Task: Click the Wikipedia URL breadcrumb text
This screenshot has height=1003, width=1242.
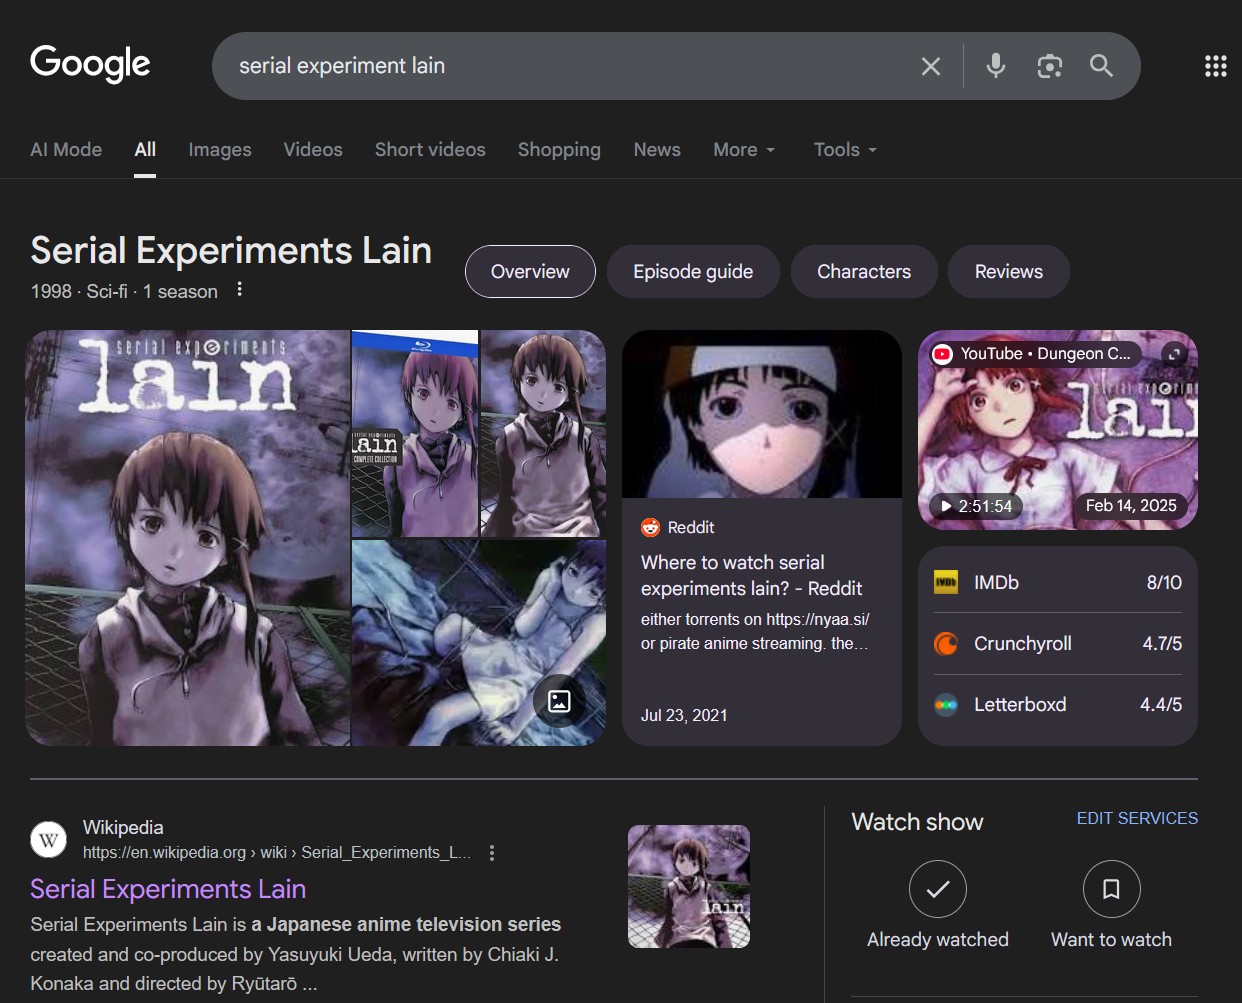Action: 276,853
